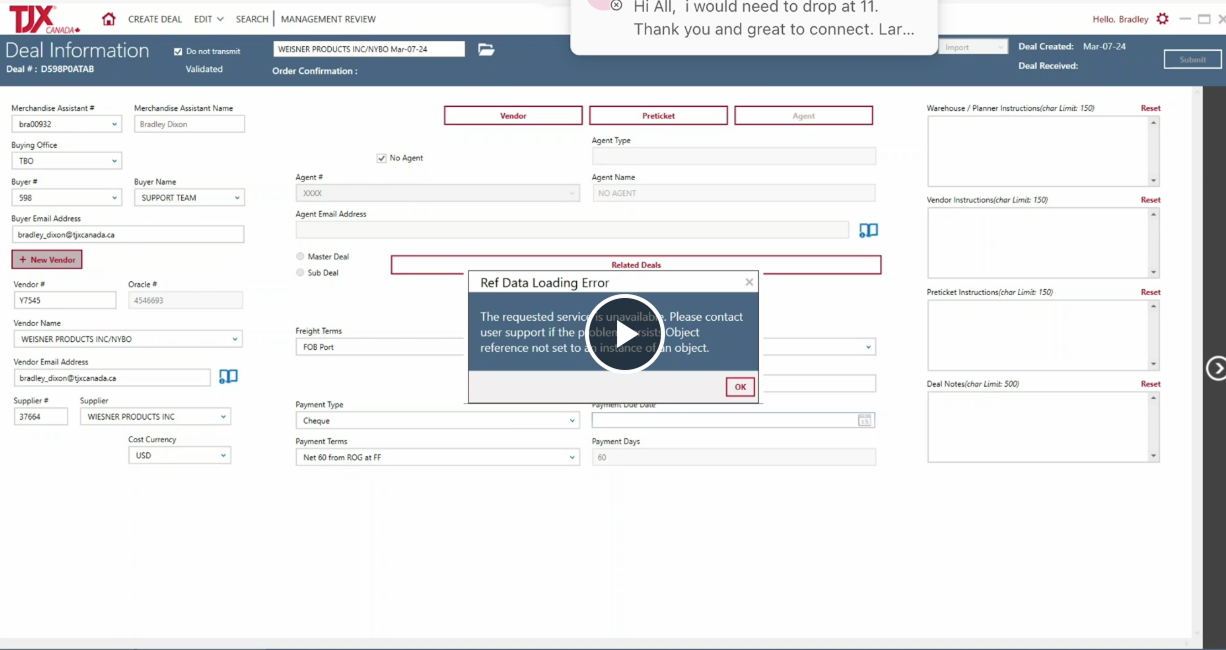The width and height of the screenshot is (1226, 650).
Task: Open the Payment Due Date calendar icon
Action: click(x=865, y=420)
